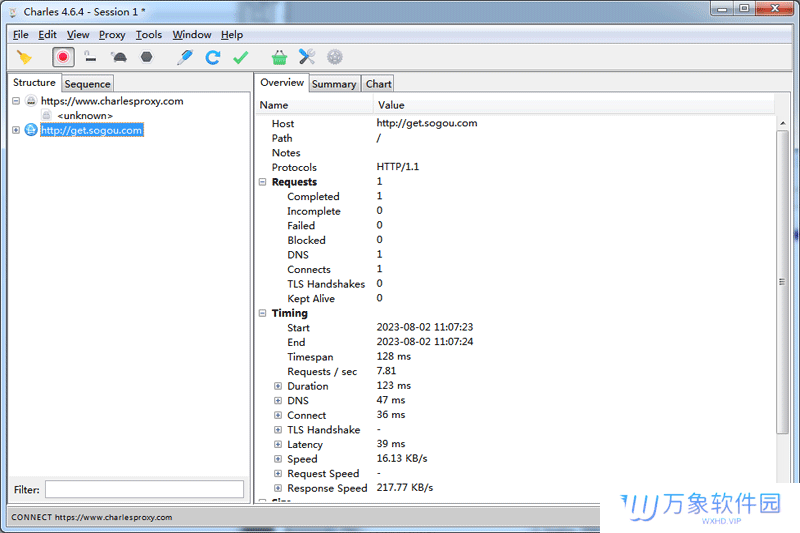Select the Host value http://get.sogou.com

(427, 123)
